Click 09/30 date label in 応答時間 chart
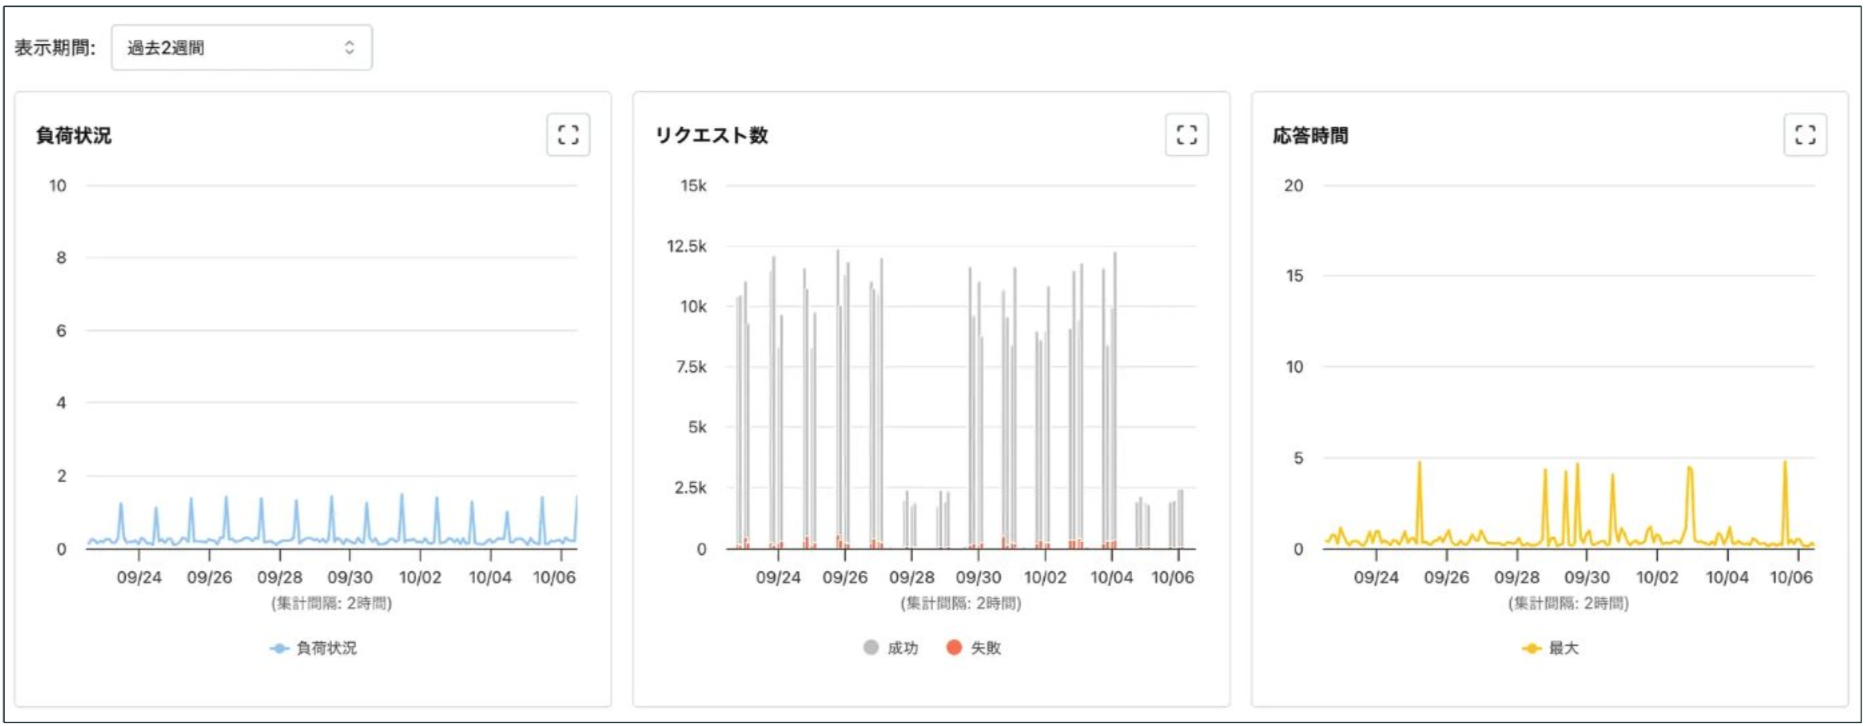 (1587, 577)
